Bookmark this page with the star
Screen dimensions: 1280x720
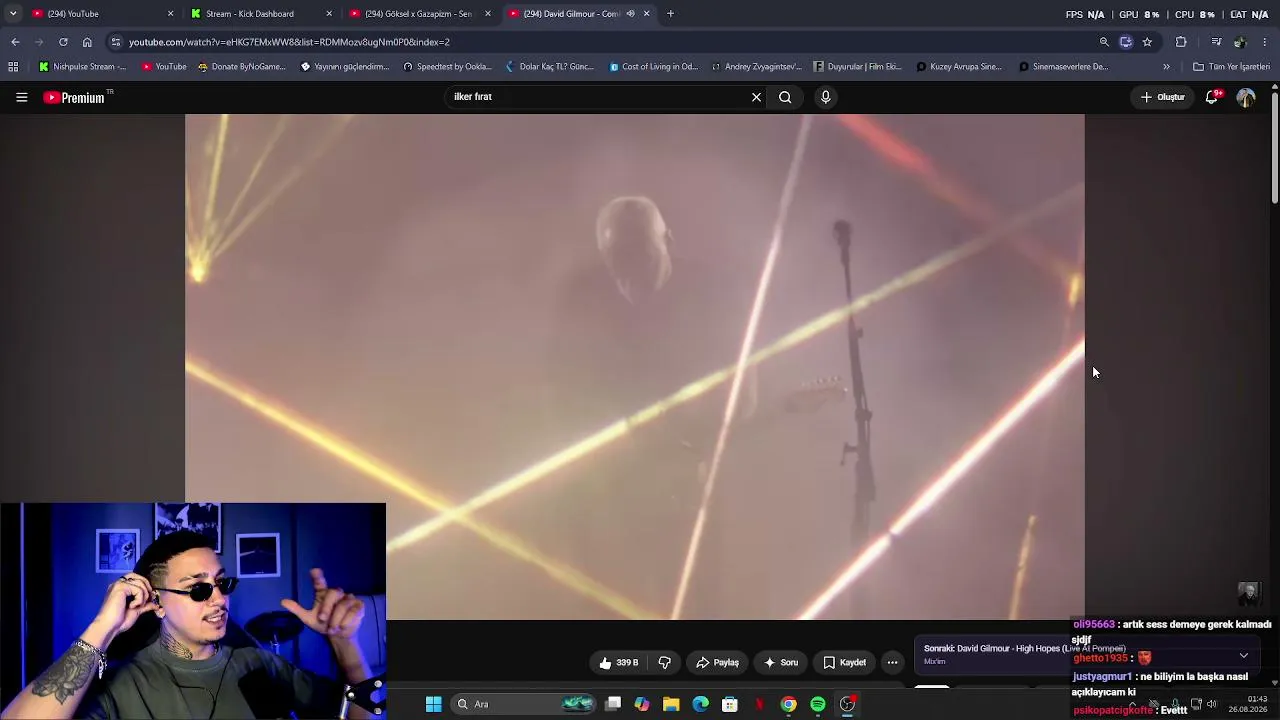1147,42
